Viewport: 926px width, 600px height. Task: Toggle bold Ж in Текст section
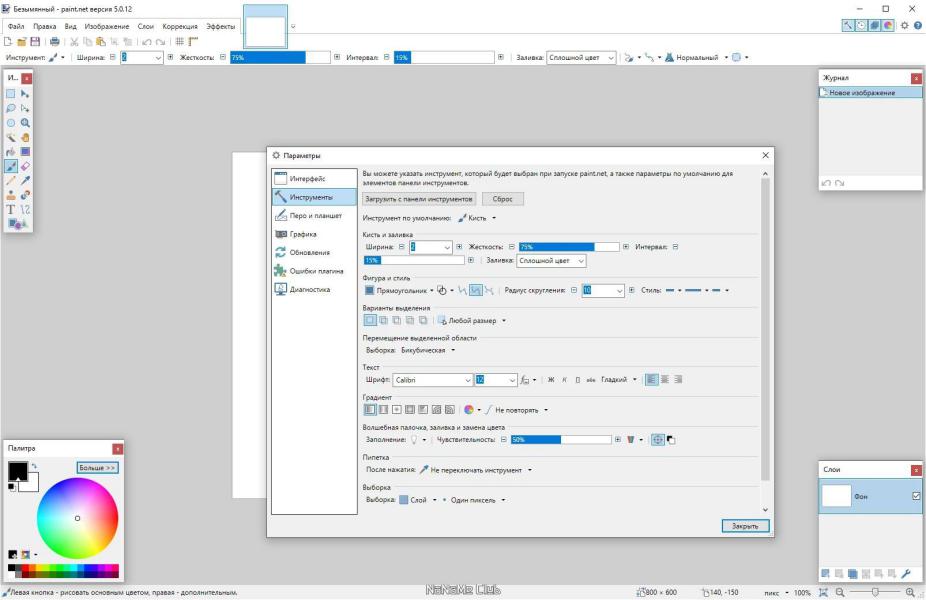551,380
